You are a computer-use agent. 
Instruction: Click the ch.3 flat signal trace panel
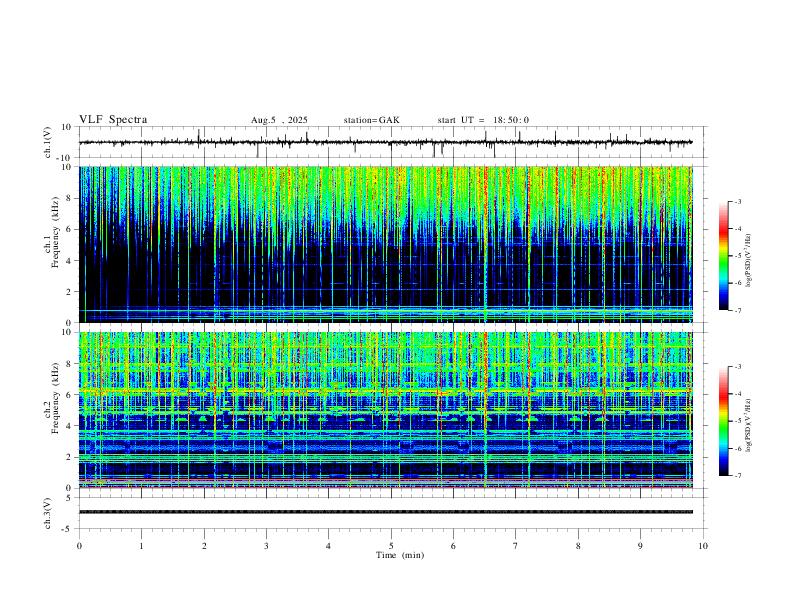[x=393, y=513]
